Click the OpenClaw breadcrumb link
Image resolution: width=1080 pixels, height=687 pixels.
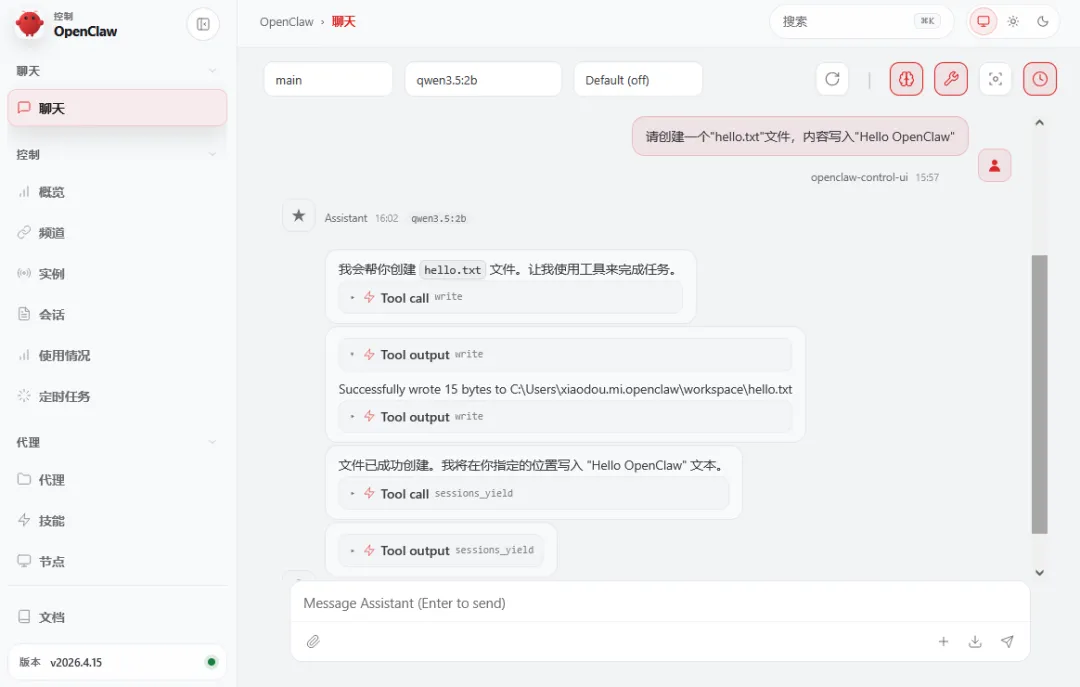tap(287, 22)
